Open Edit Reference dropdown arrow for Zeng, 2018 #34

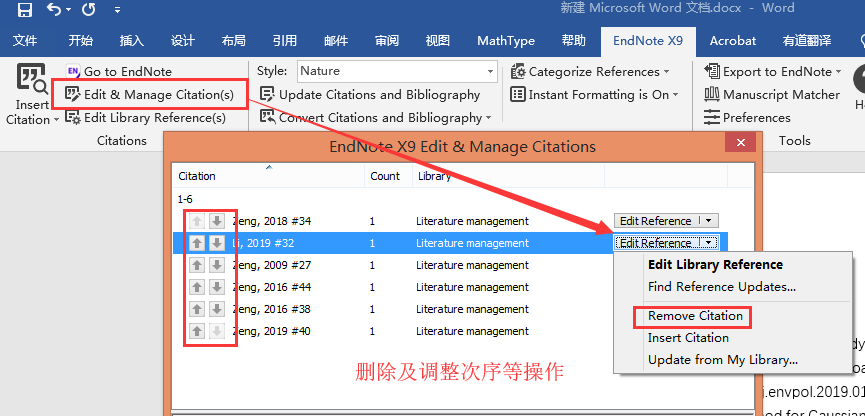pos(709,221)
